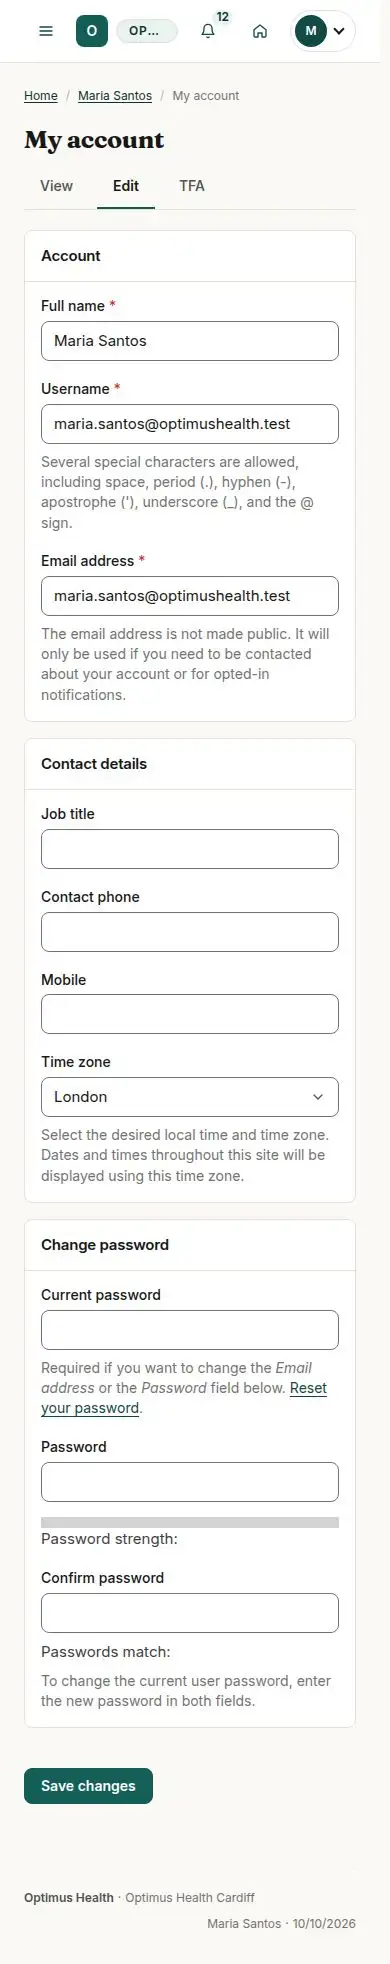Open the user avatar M menu

pyautogui.click(x=323, y=31)
